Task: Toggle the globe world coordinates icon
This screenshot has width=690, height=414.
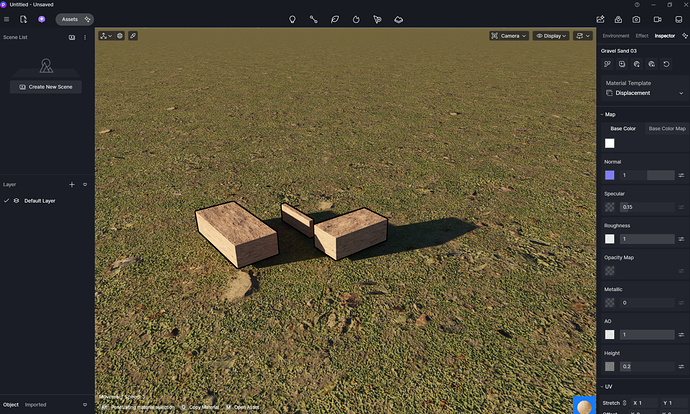Action: (x=120, y=36)
